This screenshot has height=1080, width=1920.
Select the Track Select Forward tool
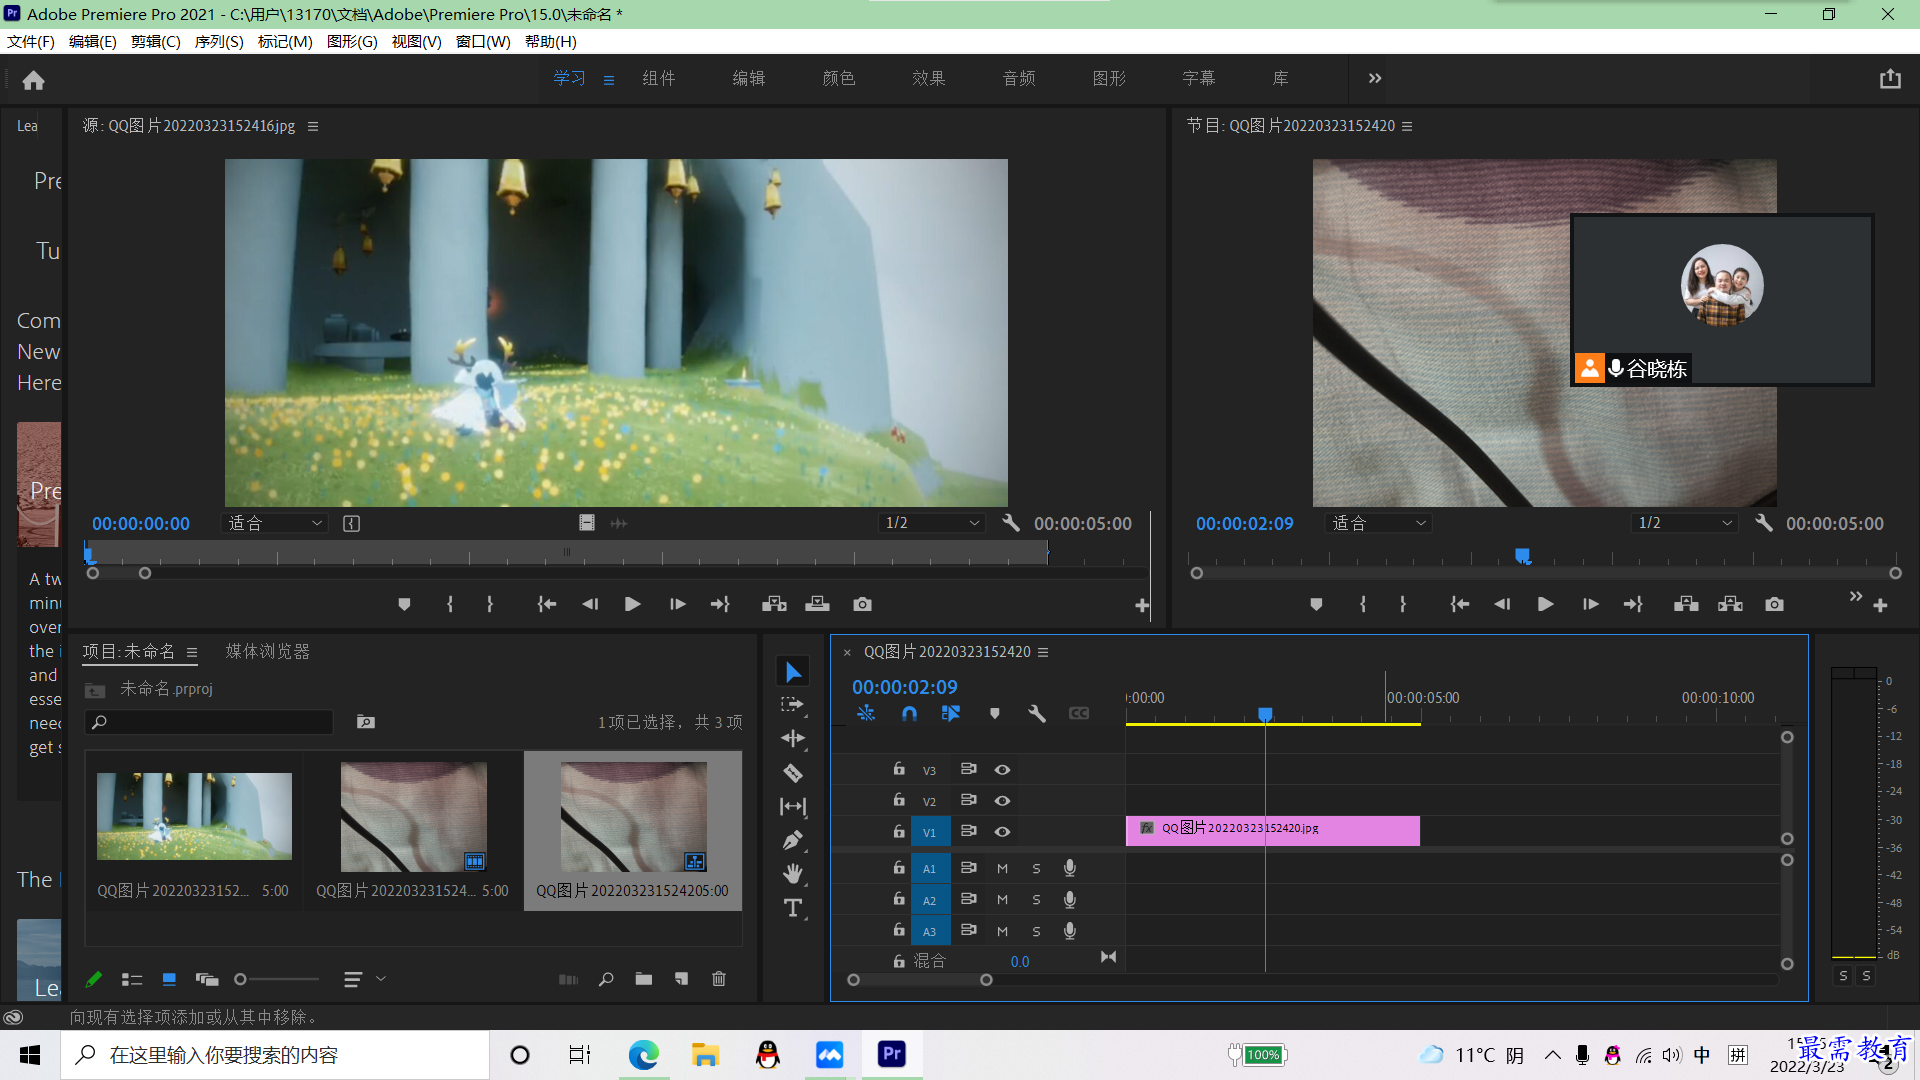point(793,705)
